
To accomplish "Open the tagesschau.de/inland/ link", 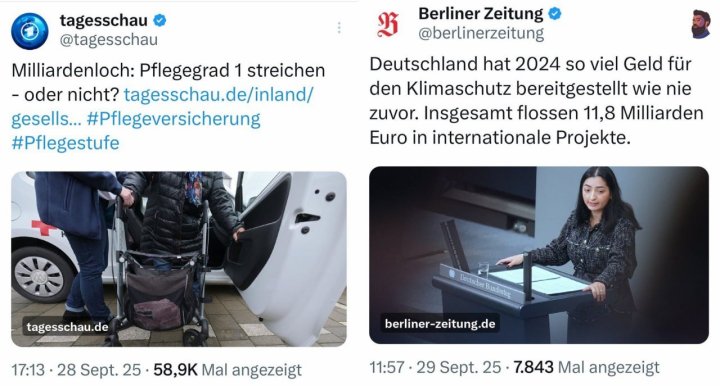I will pos(219,95).
